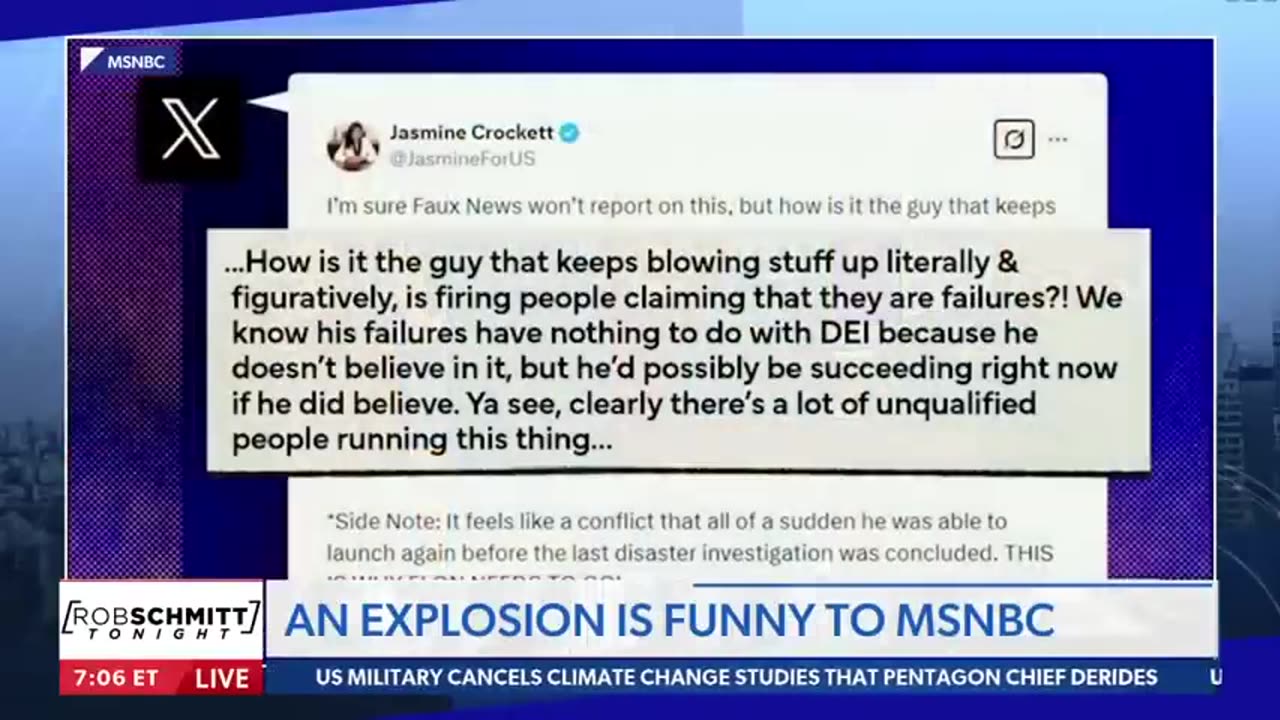
Task: Click the US military climate studies ticker
Action: tap(736, 678)
